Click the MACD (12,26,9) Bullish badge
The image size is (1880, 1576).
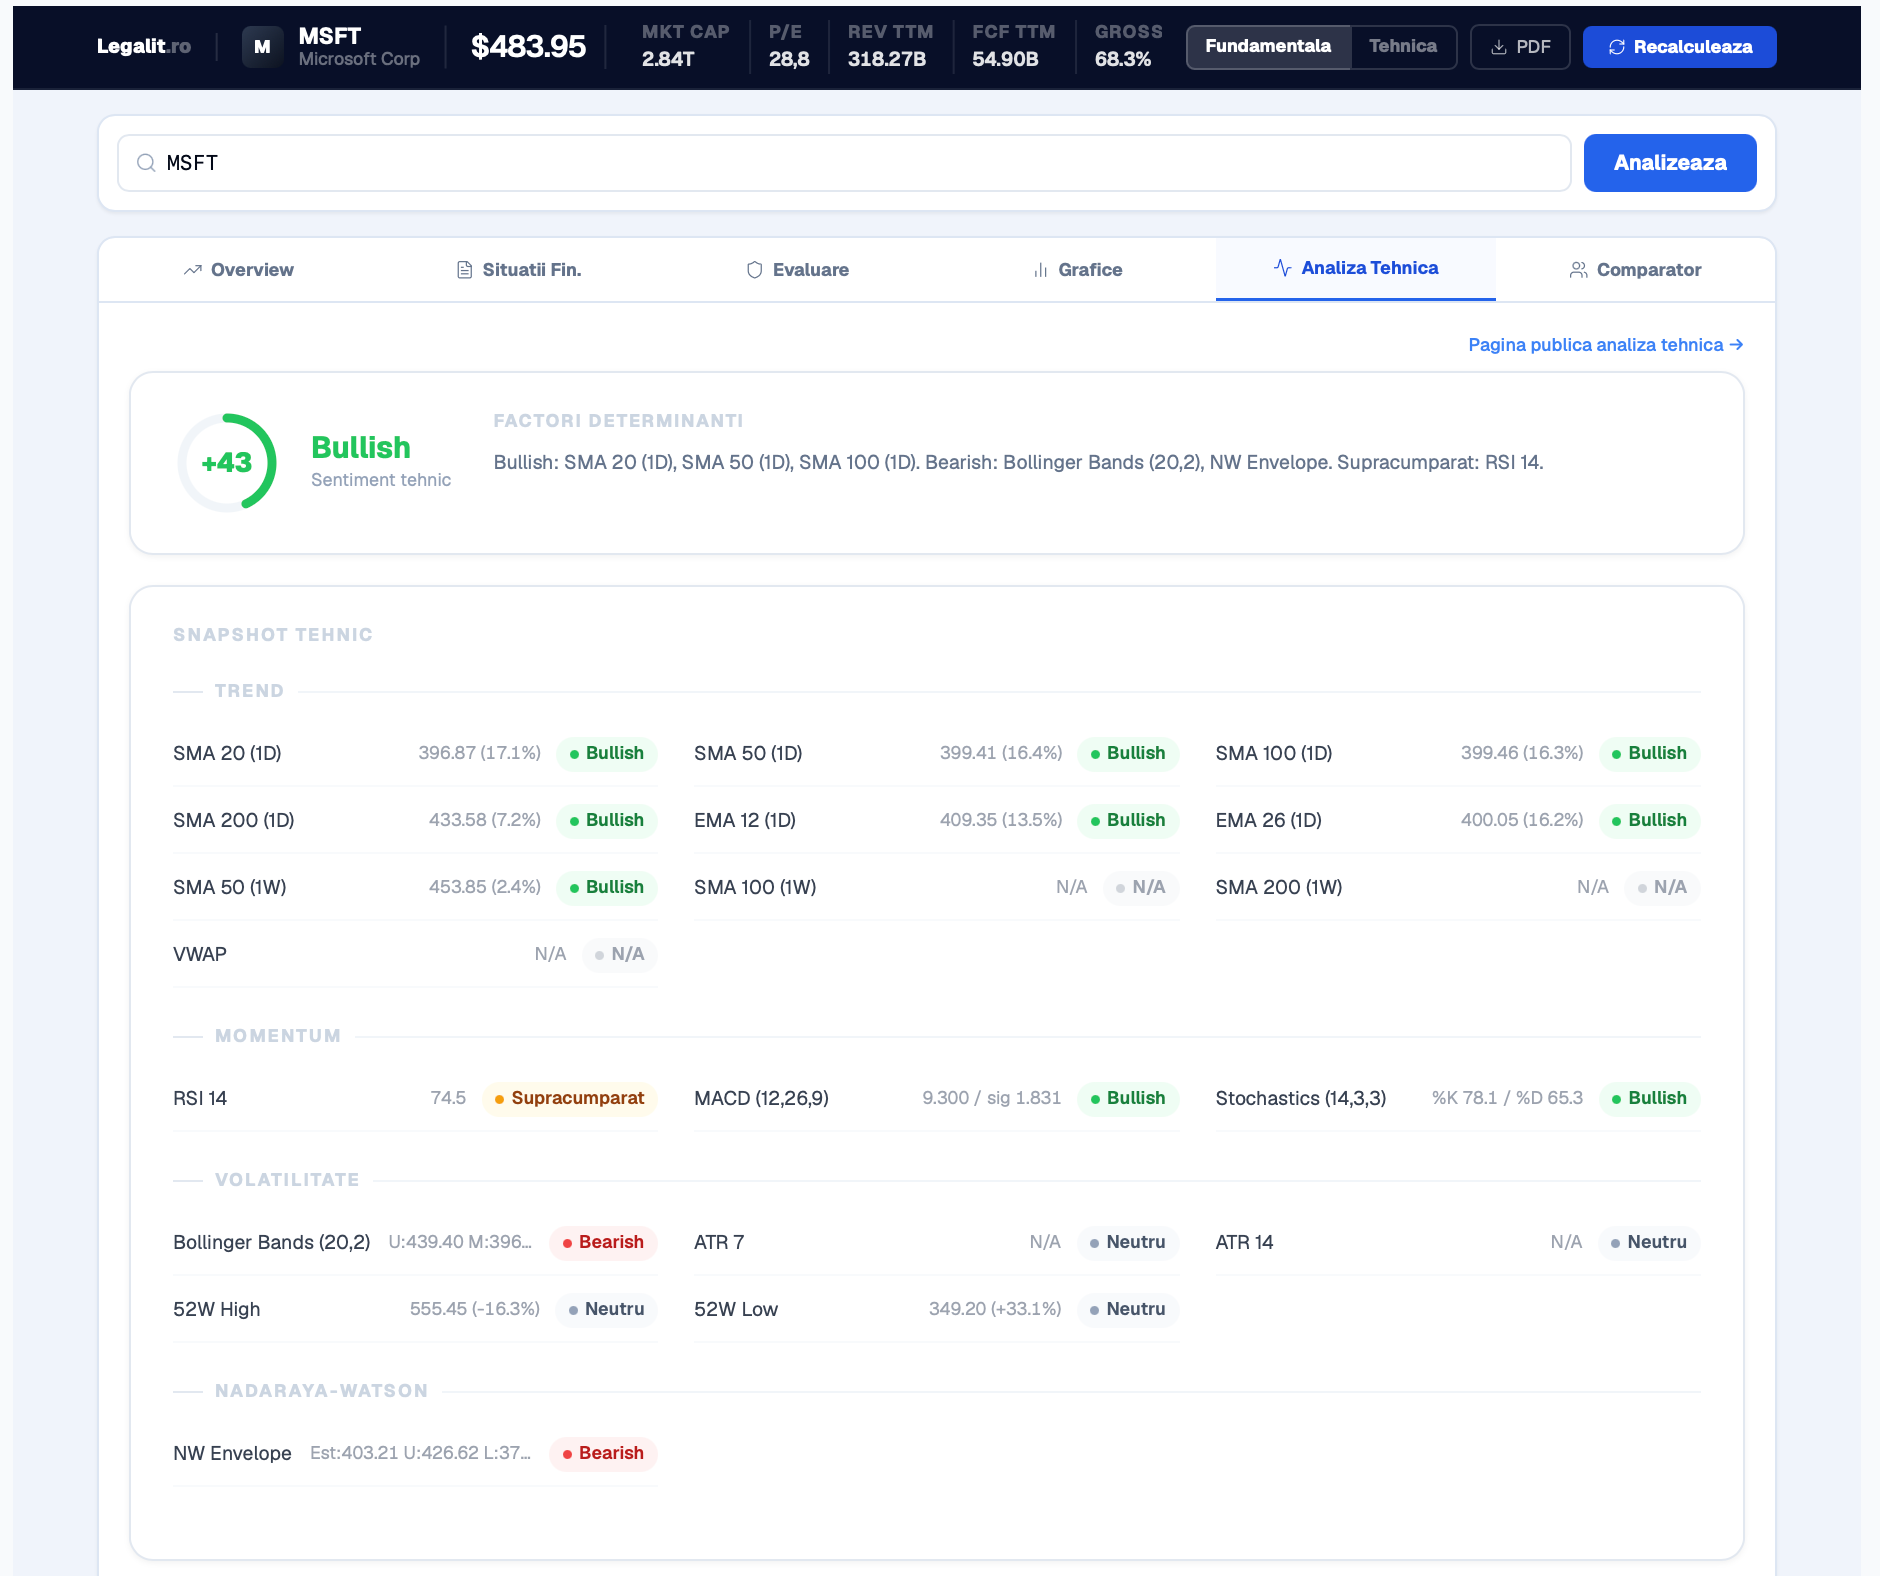(x=1128, y=1098)
